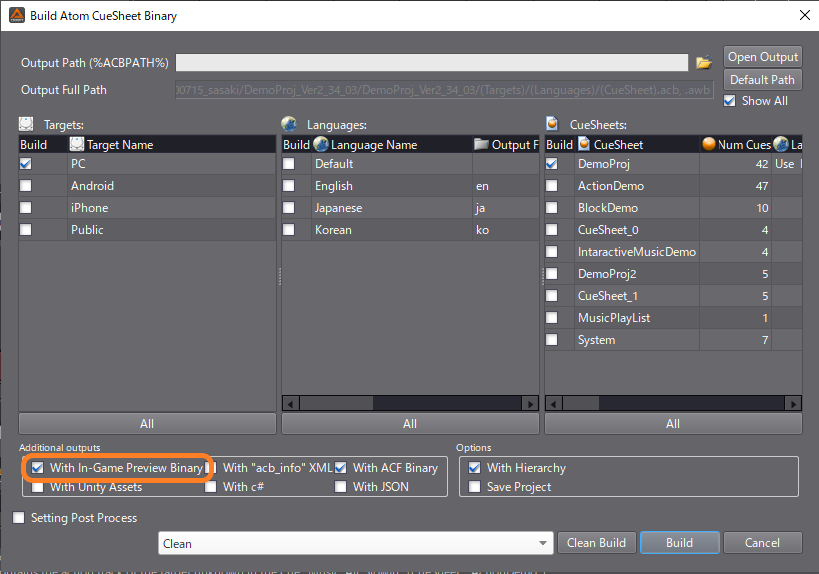Click the Target Name column header
Screen dimensions: 819x574
coord(172,145)
